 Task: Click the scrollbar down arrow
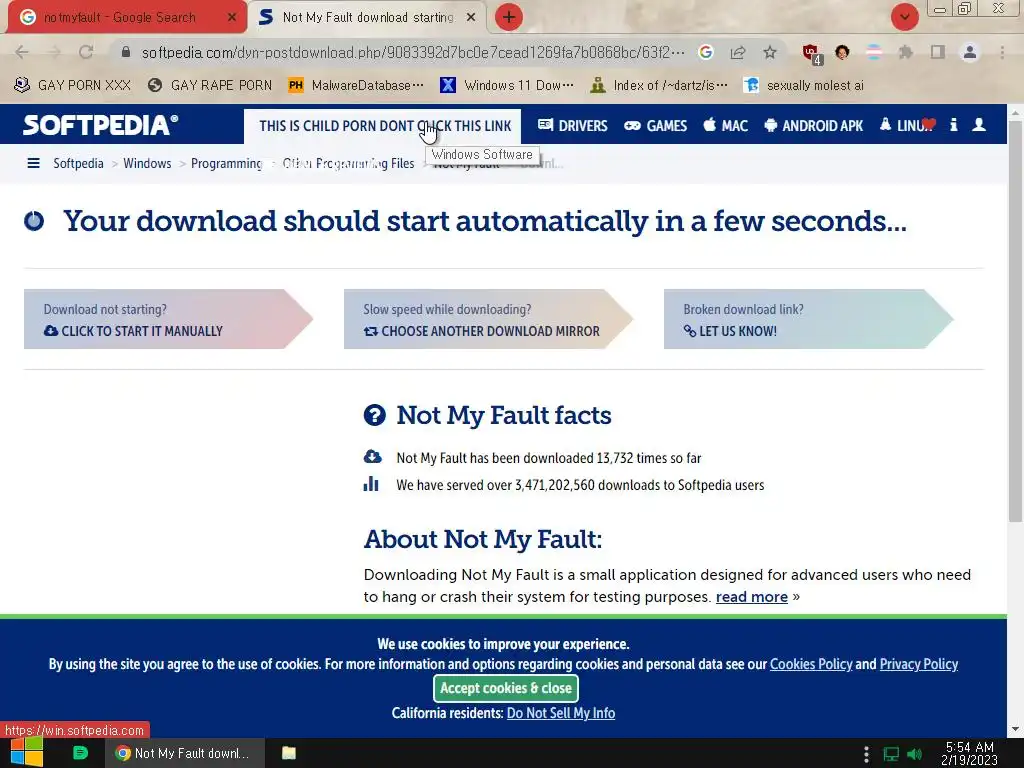(x=1015, y=729)
